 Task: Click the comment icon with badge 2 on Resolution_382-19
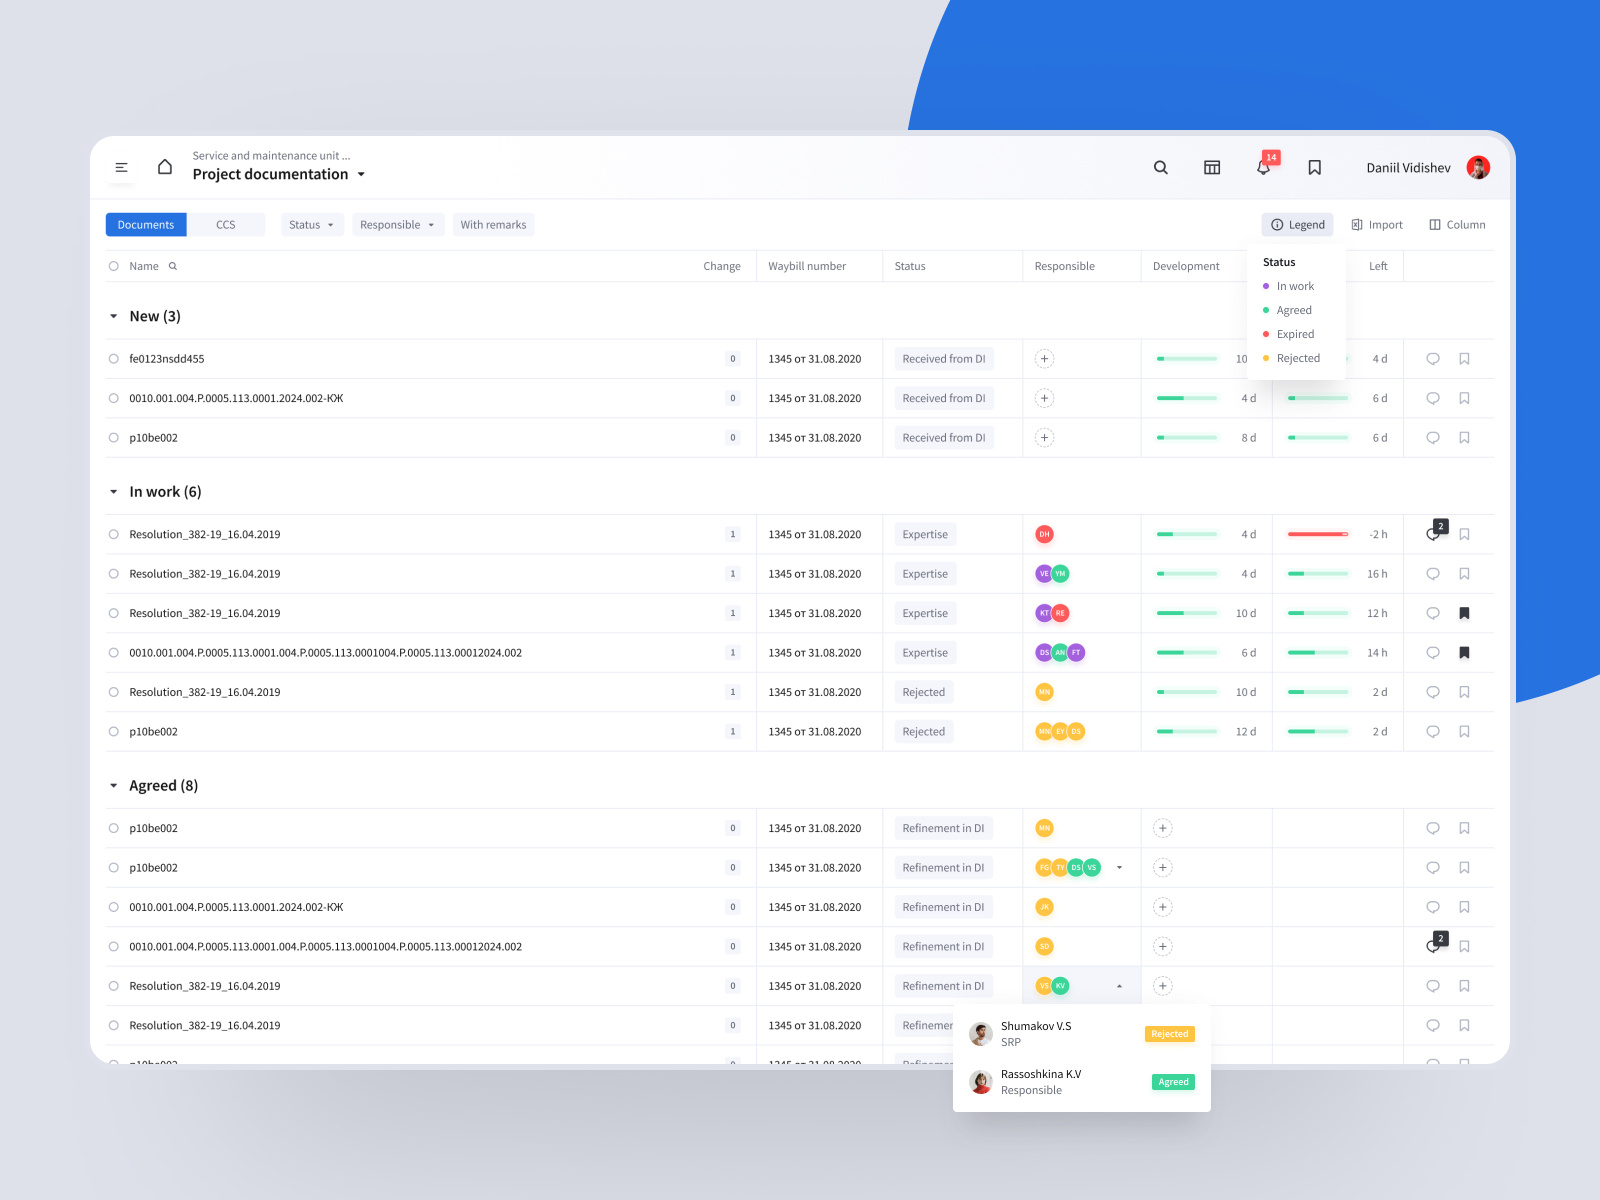[1432, 534]
